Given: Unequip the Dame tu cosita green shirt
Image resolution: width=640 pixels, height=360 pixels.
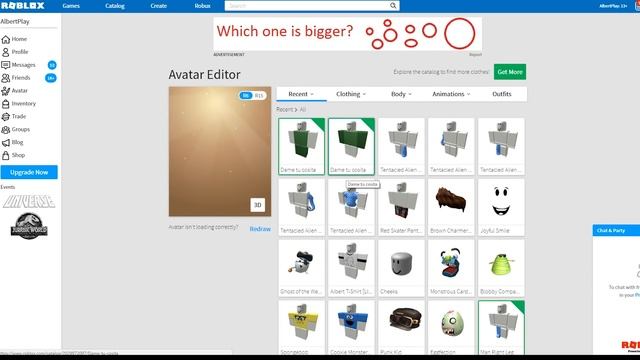Looking at the screenshot, I should [351, 147].
